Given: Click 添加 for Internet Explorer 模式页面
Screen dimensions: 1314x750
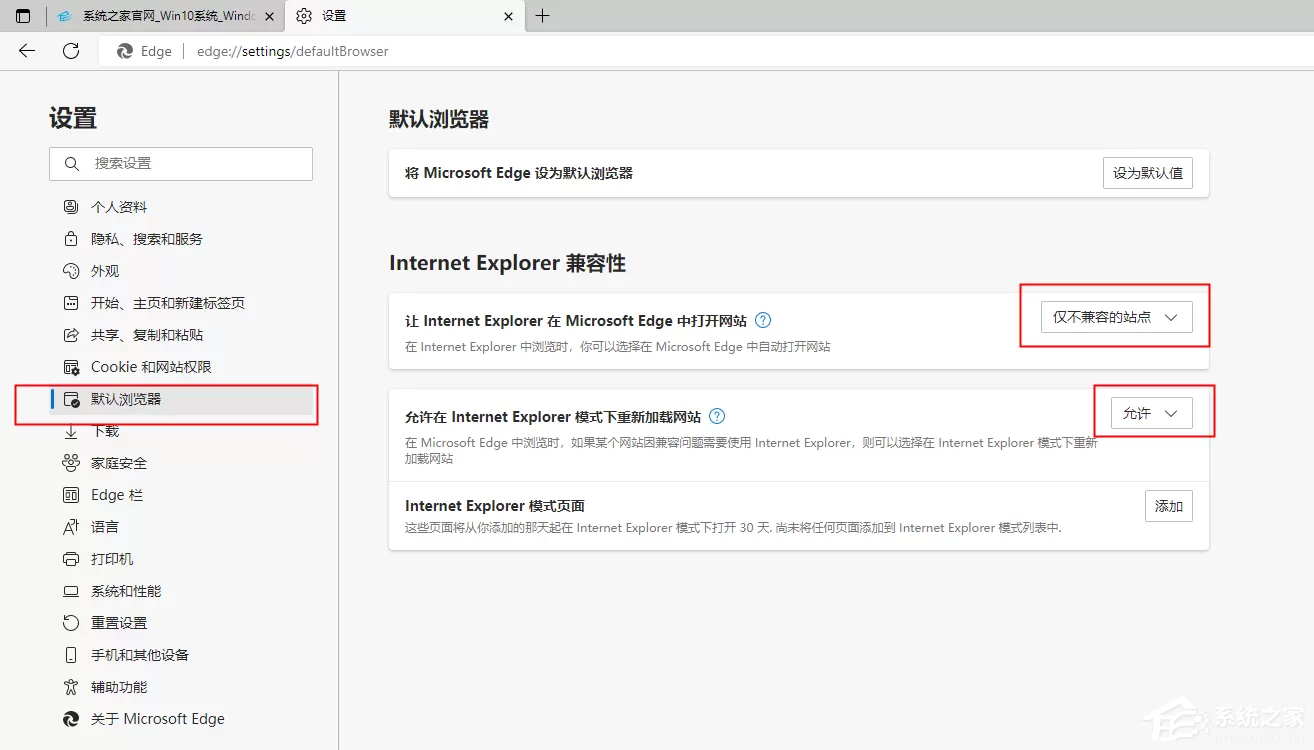Looking at the screenshot, I should pos(1169,506).
